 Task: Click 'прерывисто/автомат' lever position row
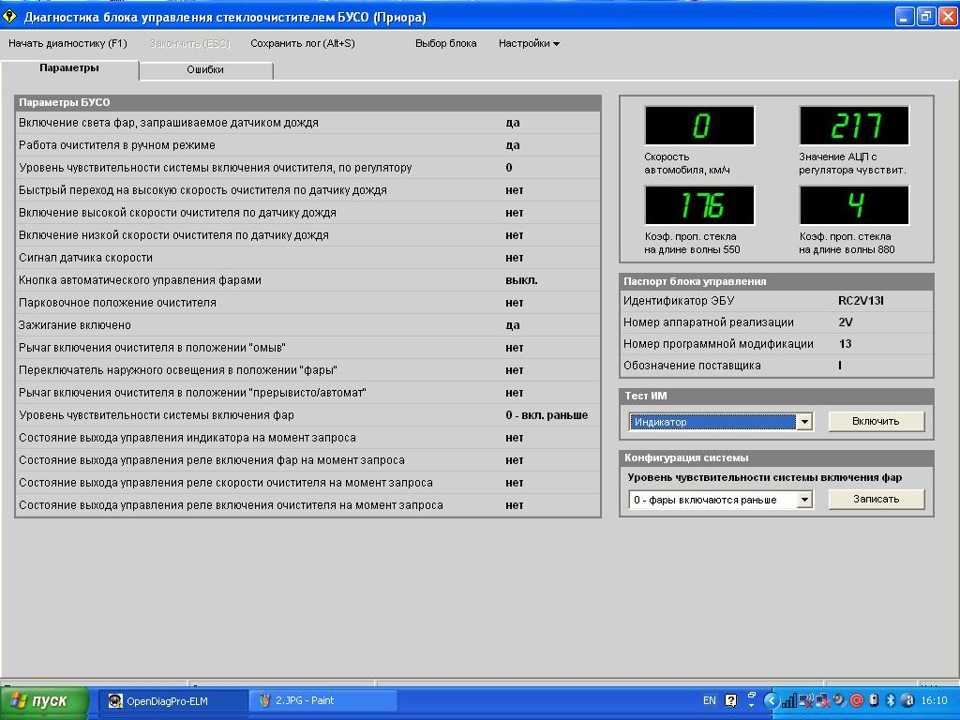pos(307,392)
